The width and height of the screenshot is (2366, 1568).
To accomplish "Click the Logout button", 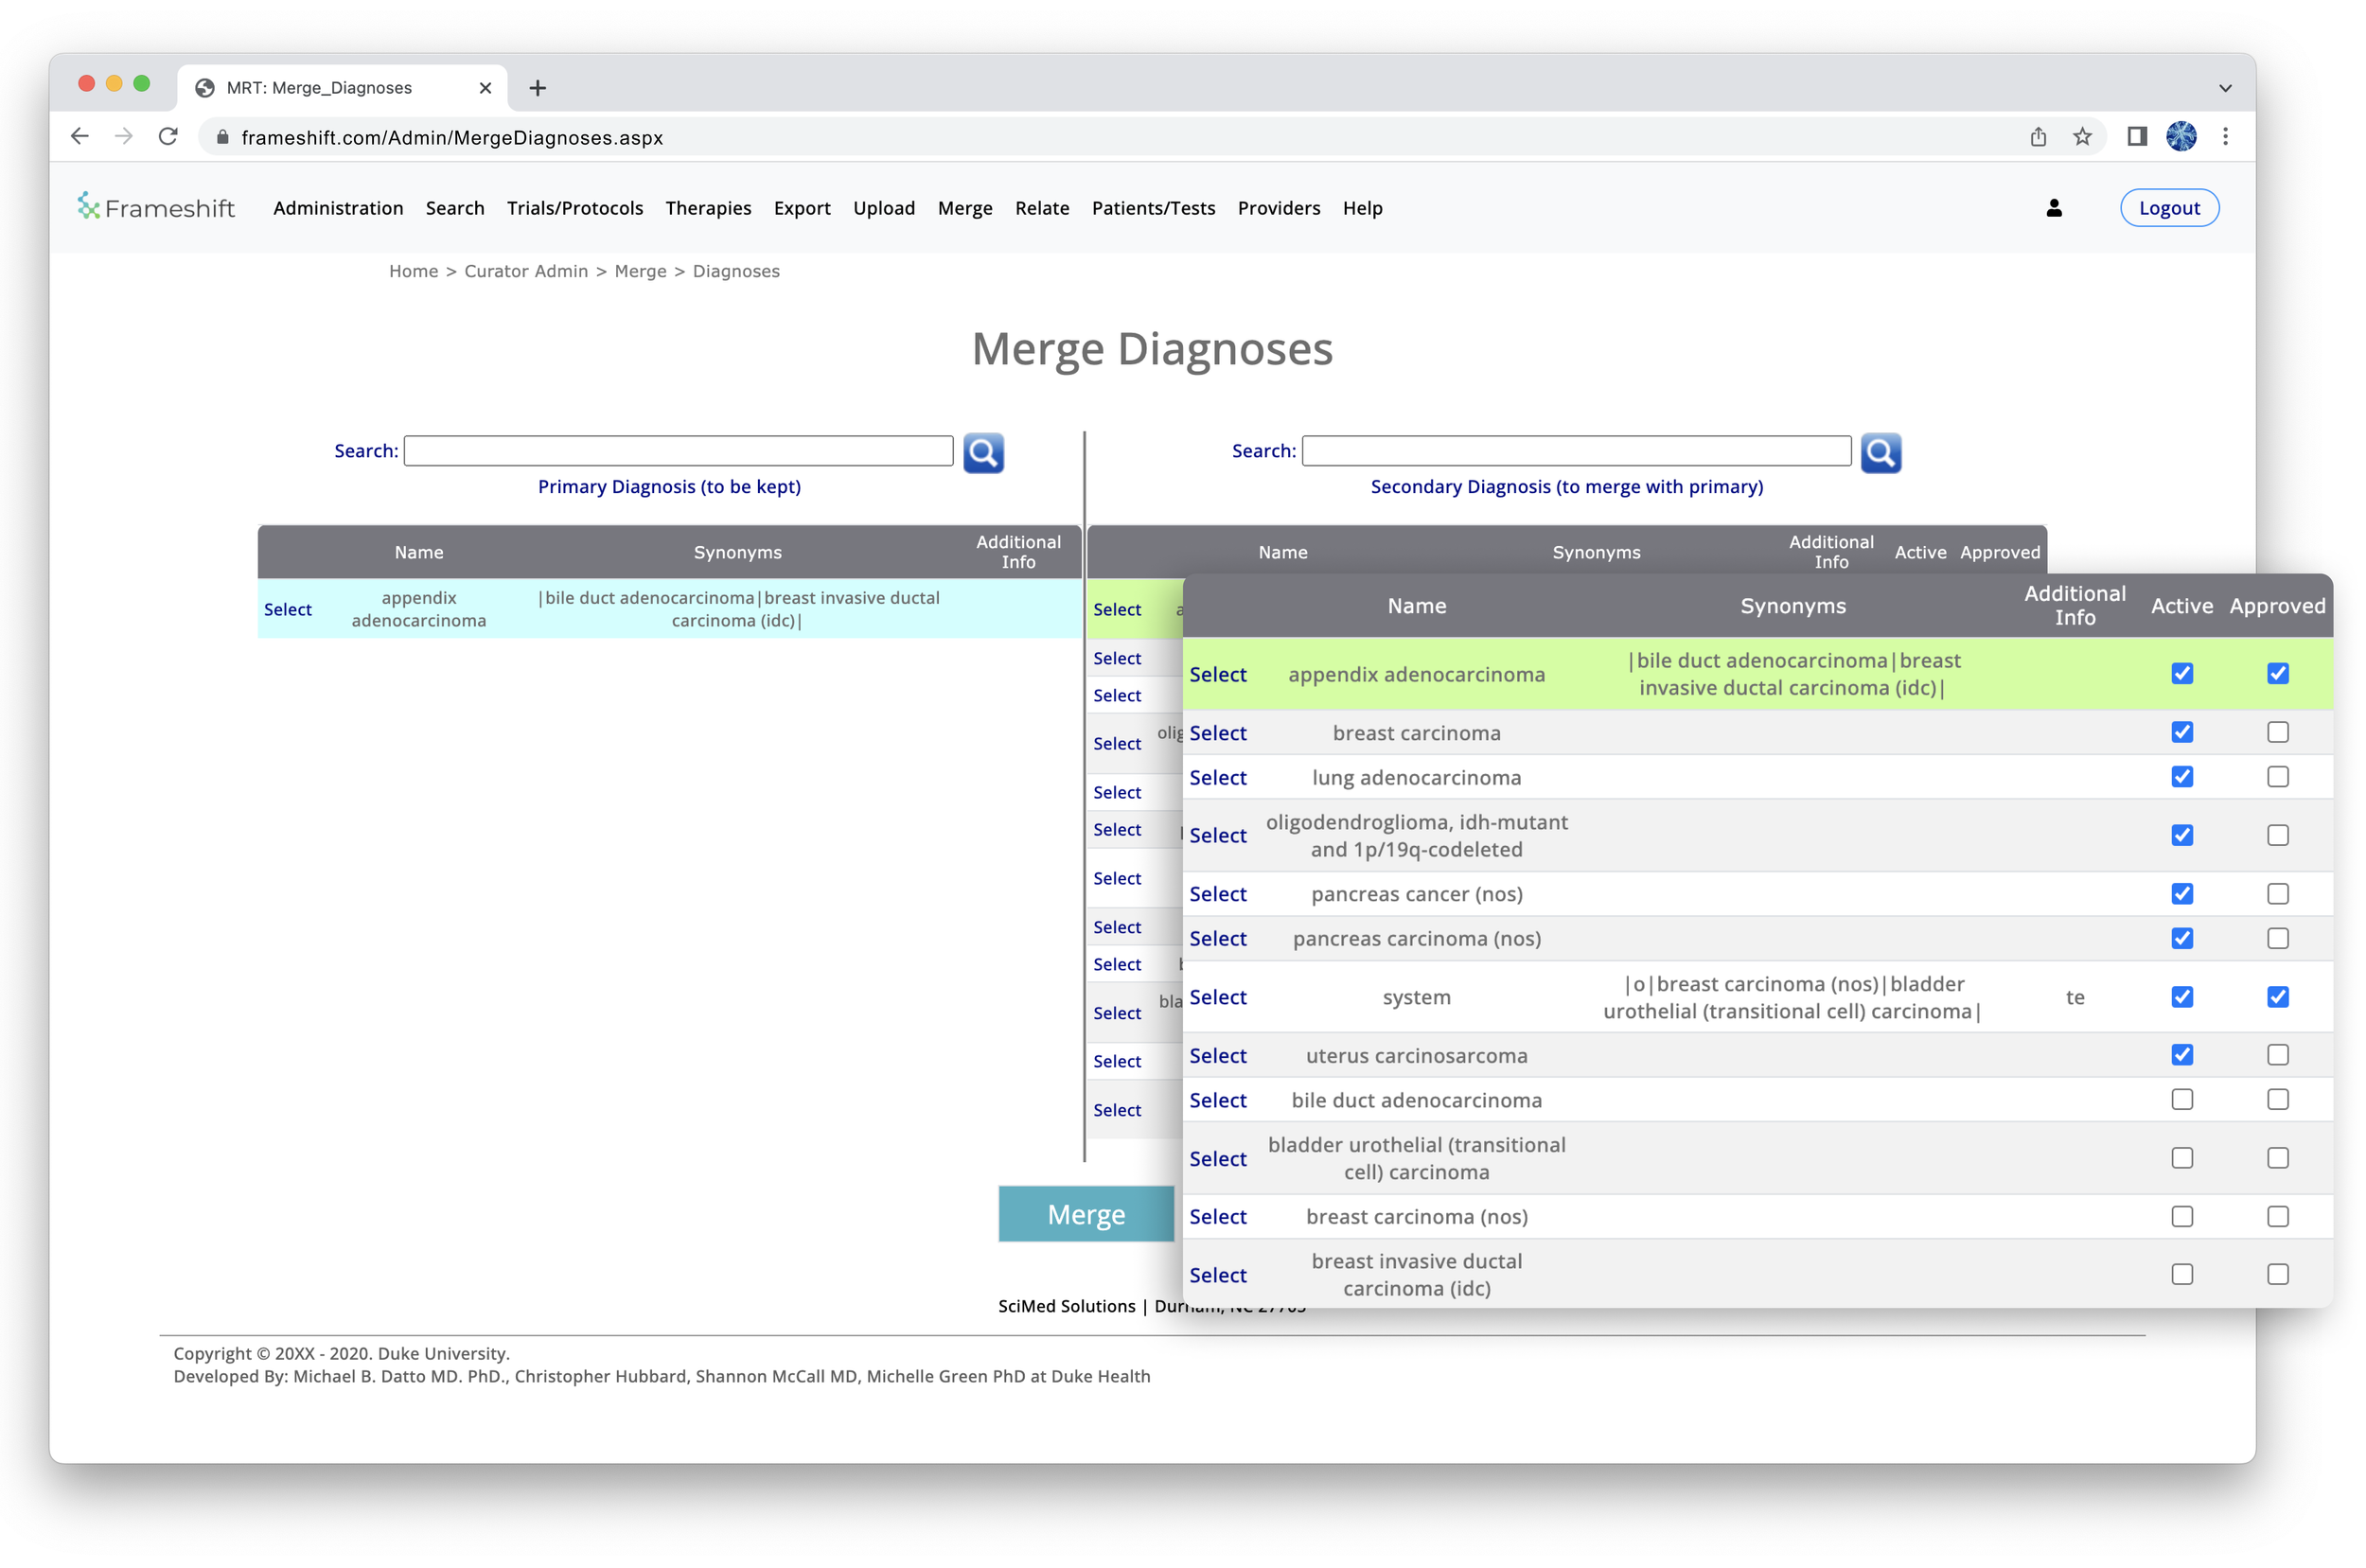I will [2169, 207].
